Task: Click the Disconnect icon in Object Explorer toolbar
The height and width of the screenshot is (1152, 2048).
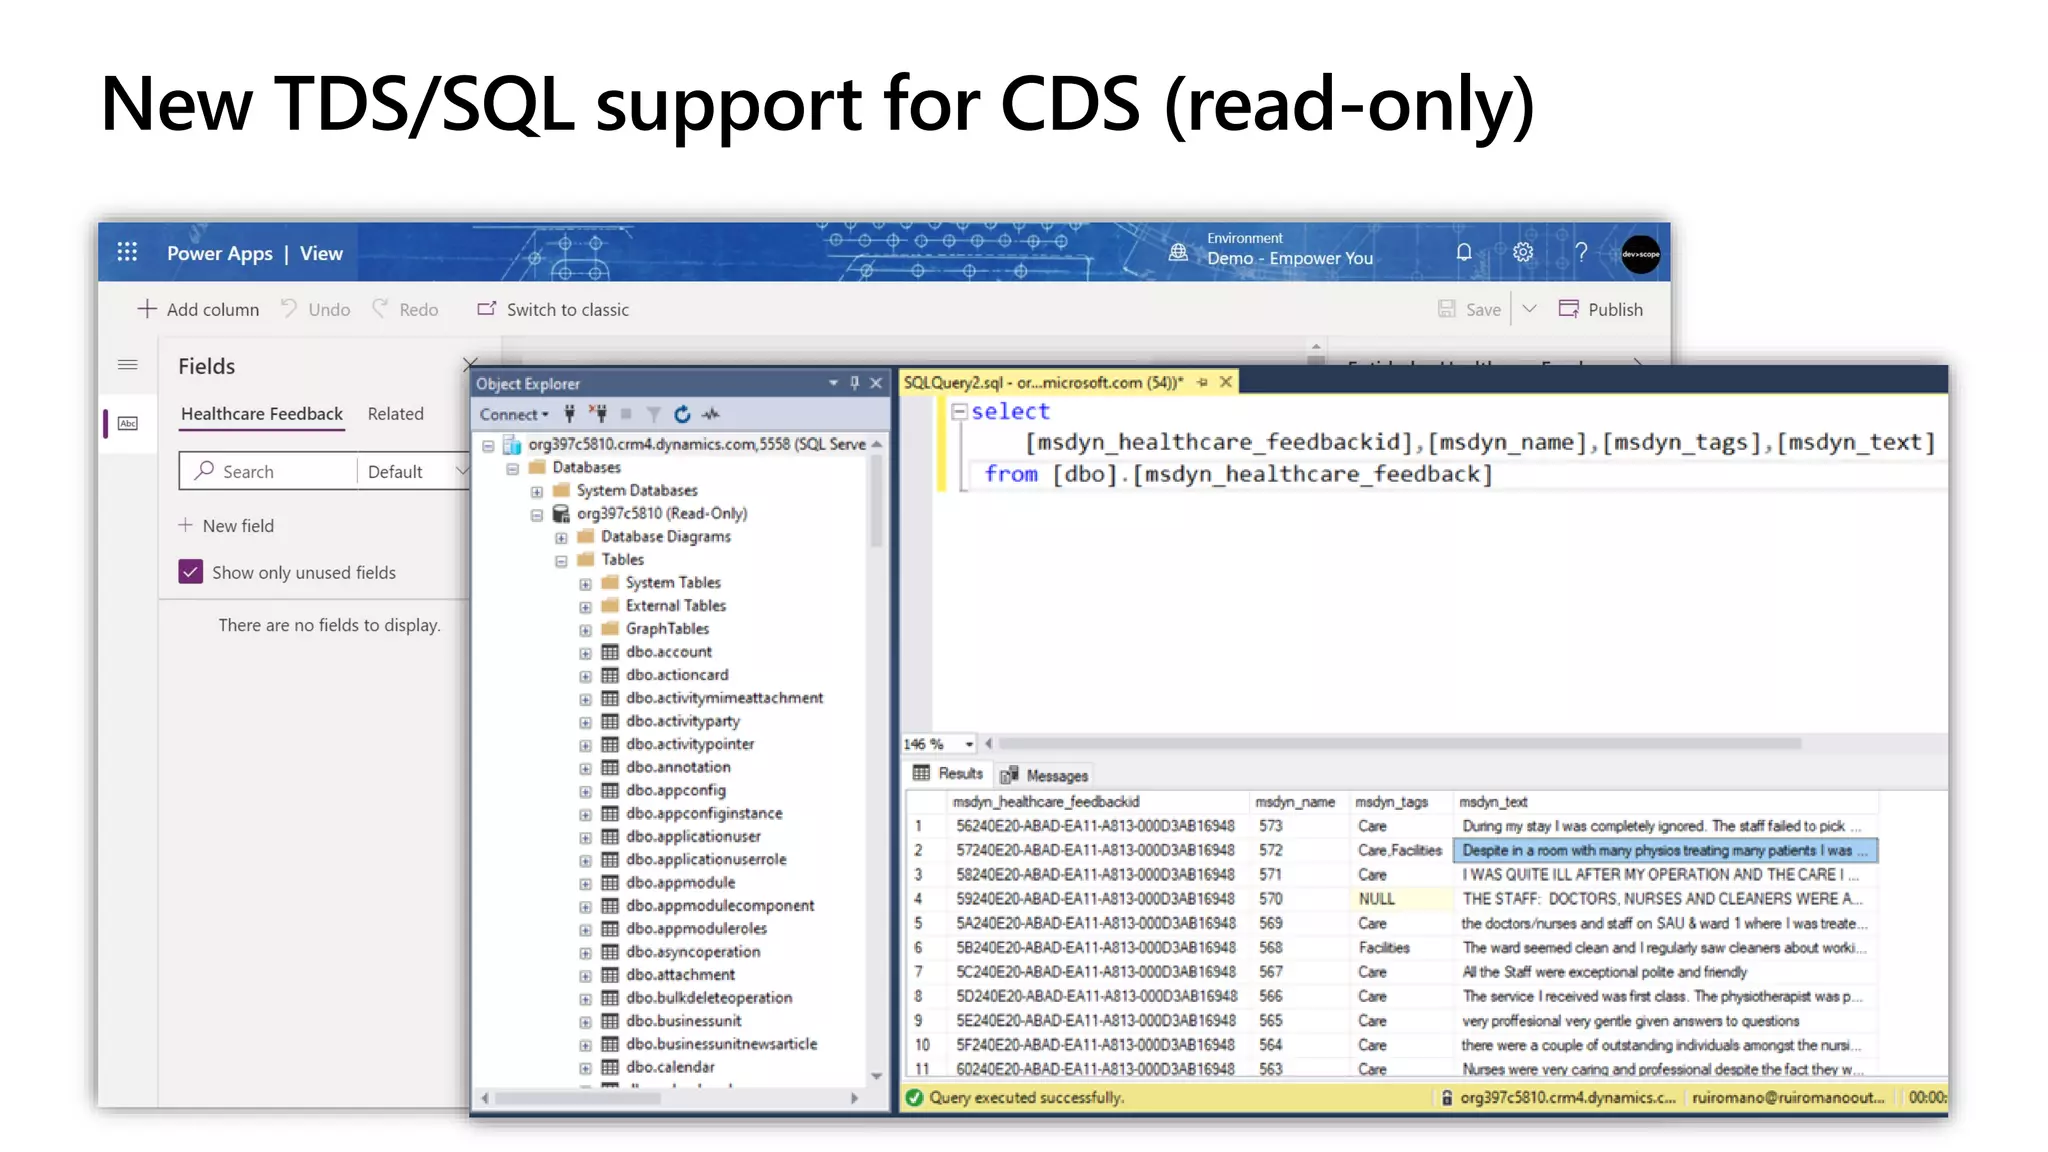Action: coord(598,413)
